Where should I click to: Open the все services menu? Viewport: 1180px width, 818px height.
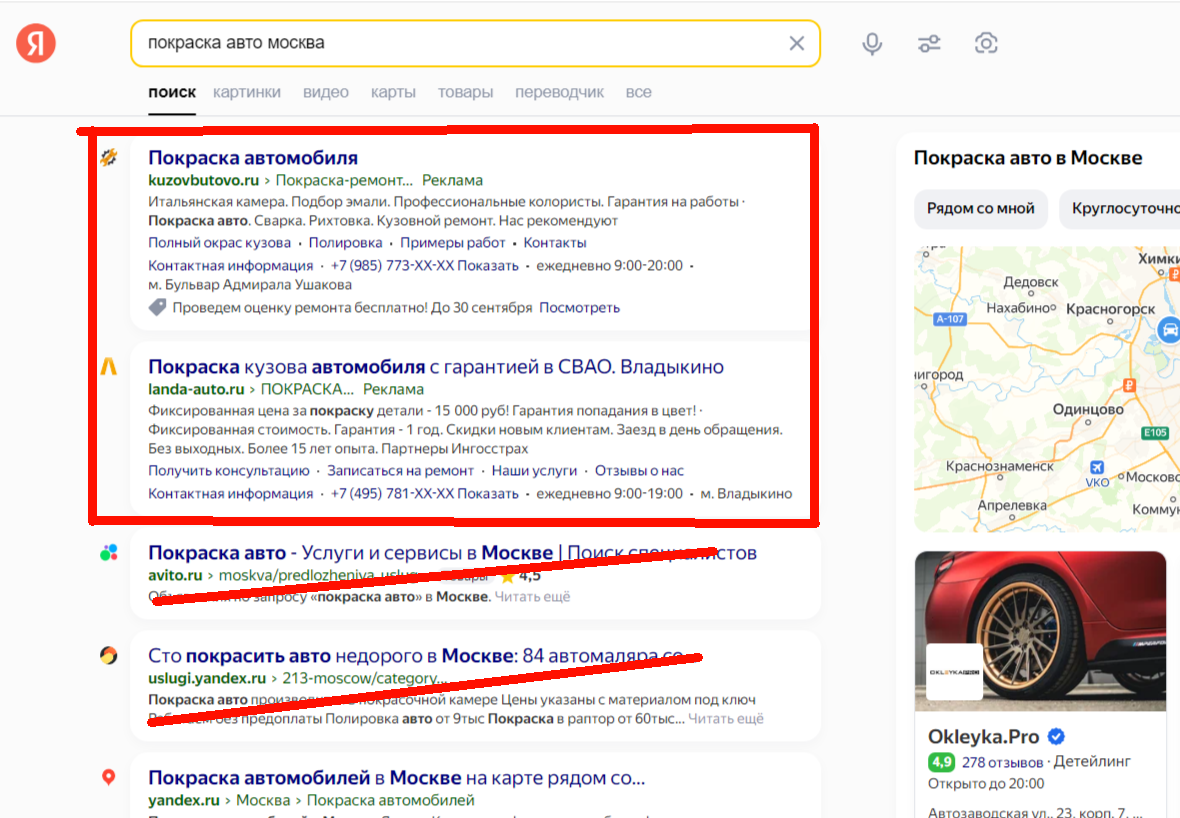[638, 92]
